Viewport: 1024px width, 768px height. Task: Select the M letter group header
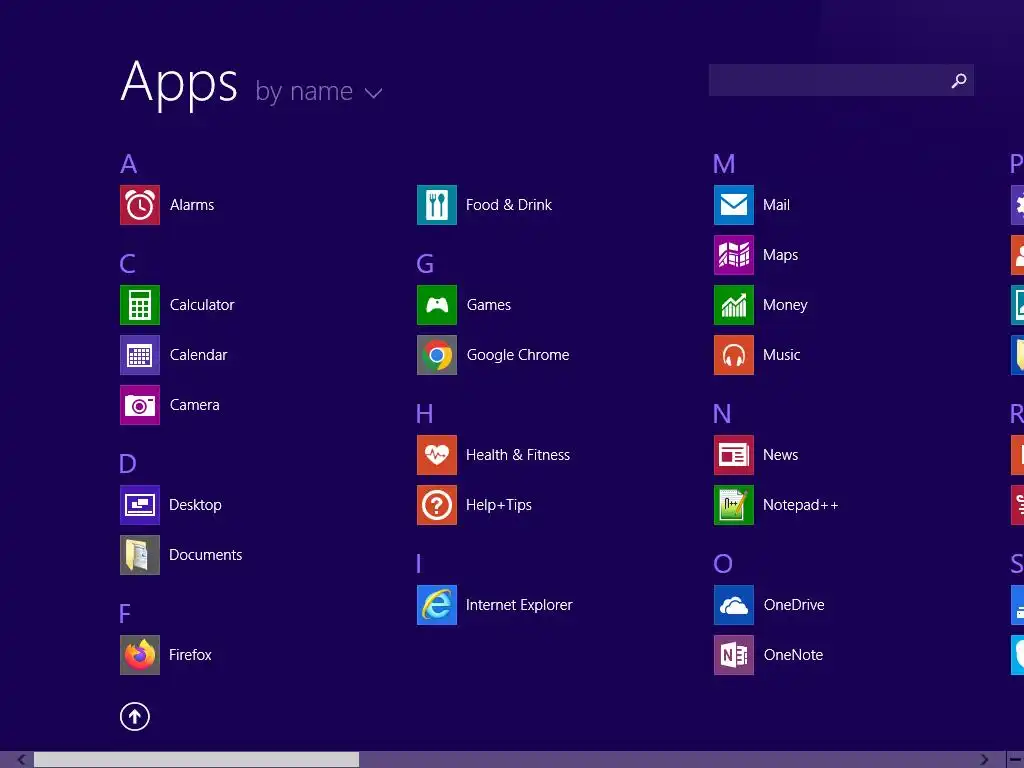[724, 164]
